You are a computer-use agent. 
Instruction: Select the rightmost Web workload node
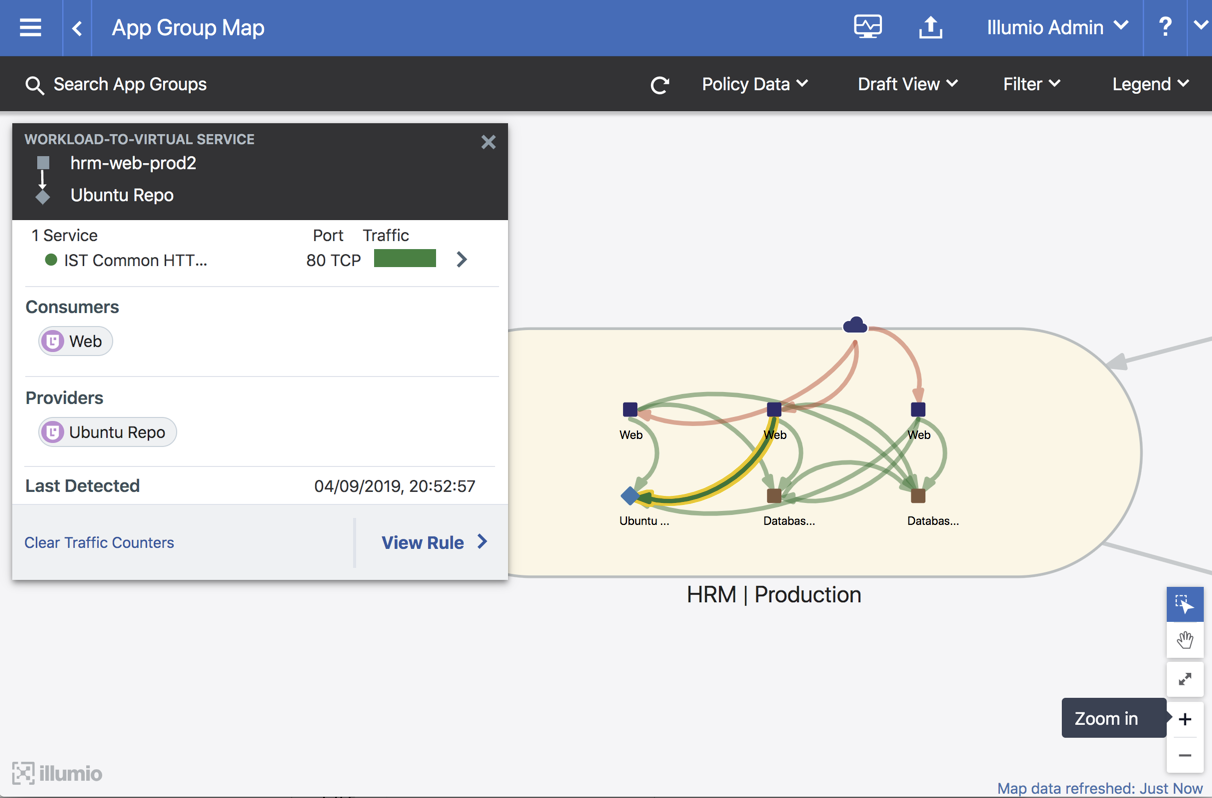tap(918, 409)
